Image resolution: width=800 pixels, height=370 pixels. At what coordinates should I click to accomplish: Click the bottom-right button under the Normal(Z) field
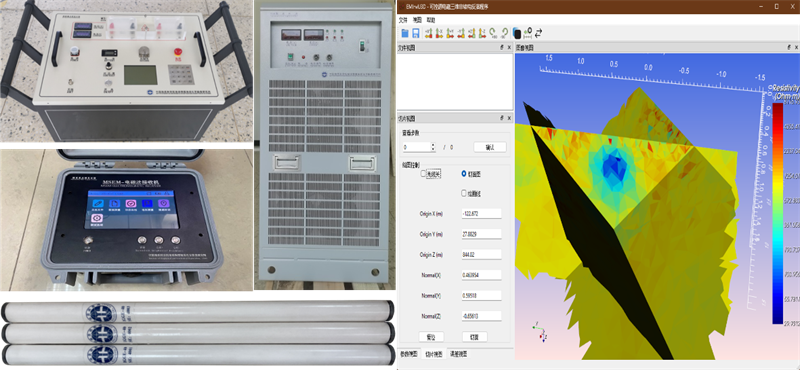(474, 337)
